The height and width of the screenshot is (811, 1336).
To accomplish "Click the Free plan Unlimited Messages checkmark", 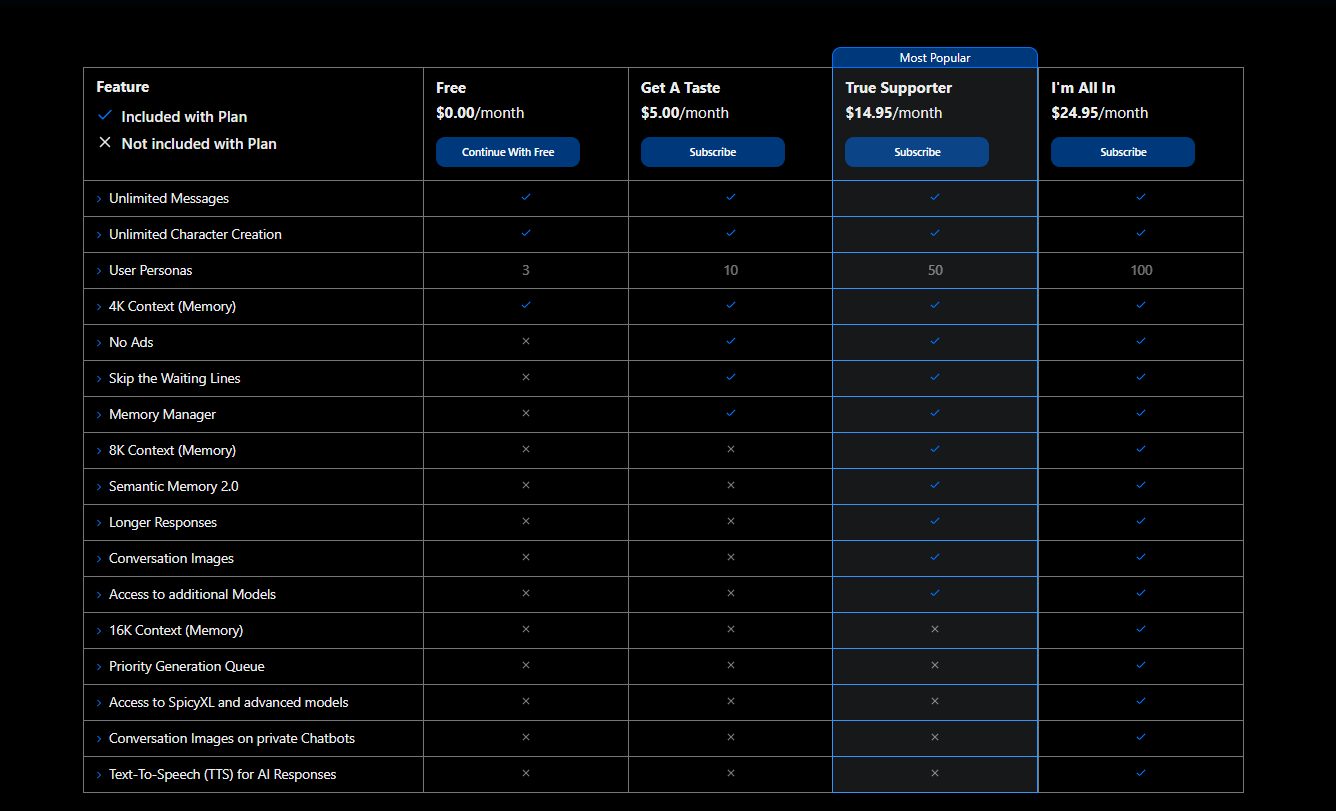I will click(526, 197).
